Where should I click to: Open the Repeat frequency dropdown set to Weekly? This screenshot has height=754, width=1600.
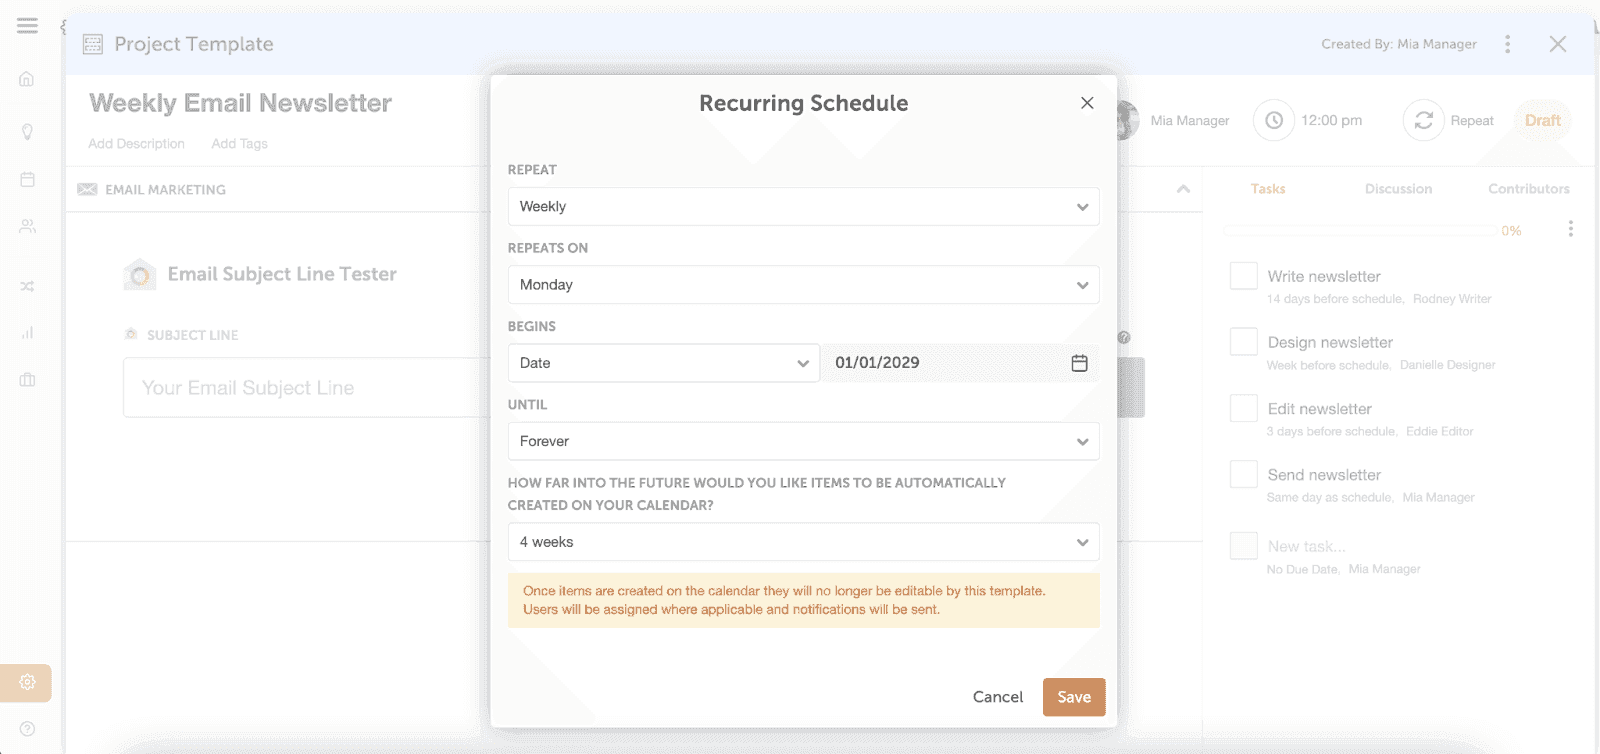pos(803,207)
